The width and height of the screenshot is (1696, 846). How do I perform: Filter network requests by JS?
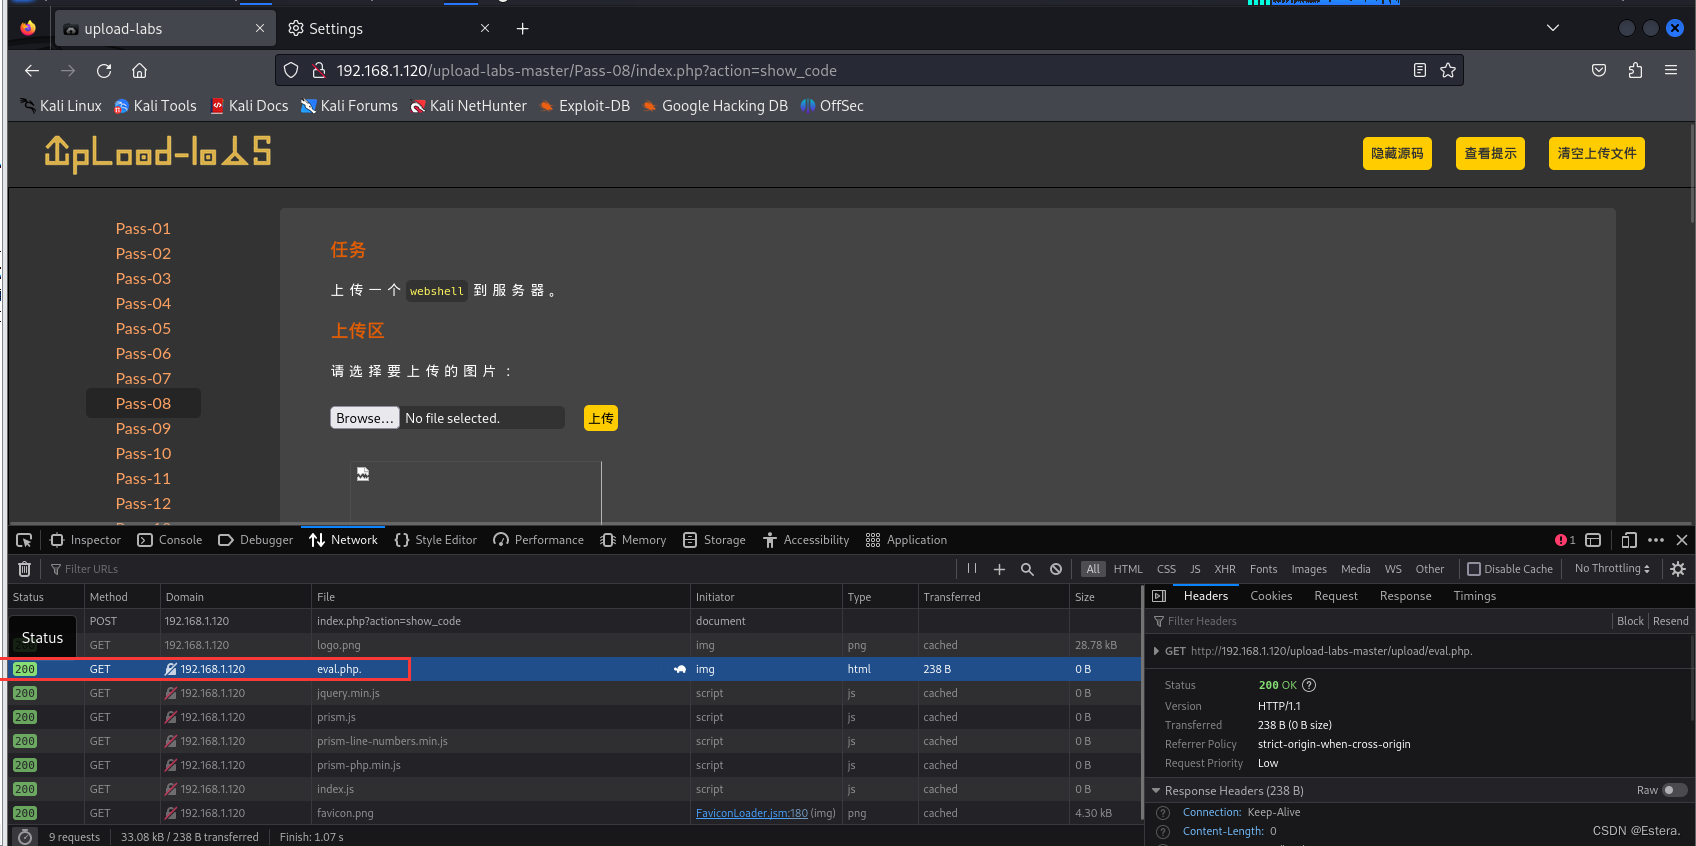(1195, 569)
